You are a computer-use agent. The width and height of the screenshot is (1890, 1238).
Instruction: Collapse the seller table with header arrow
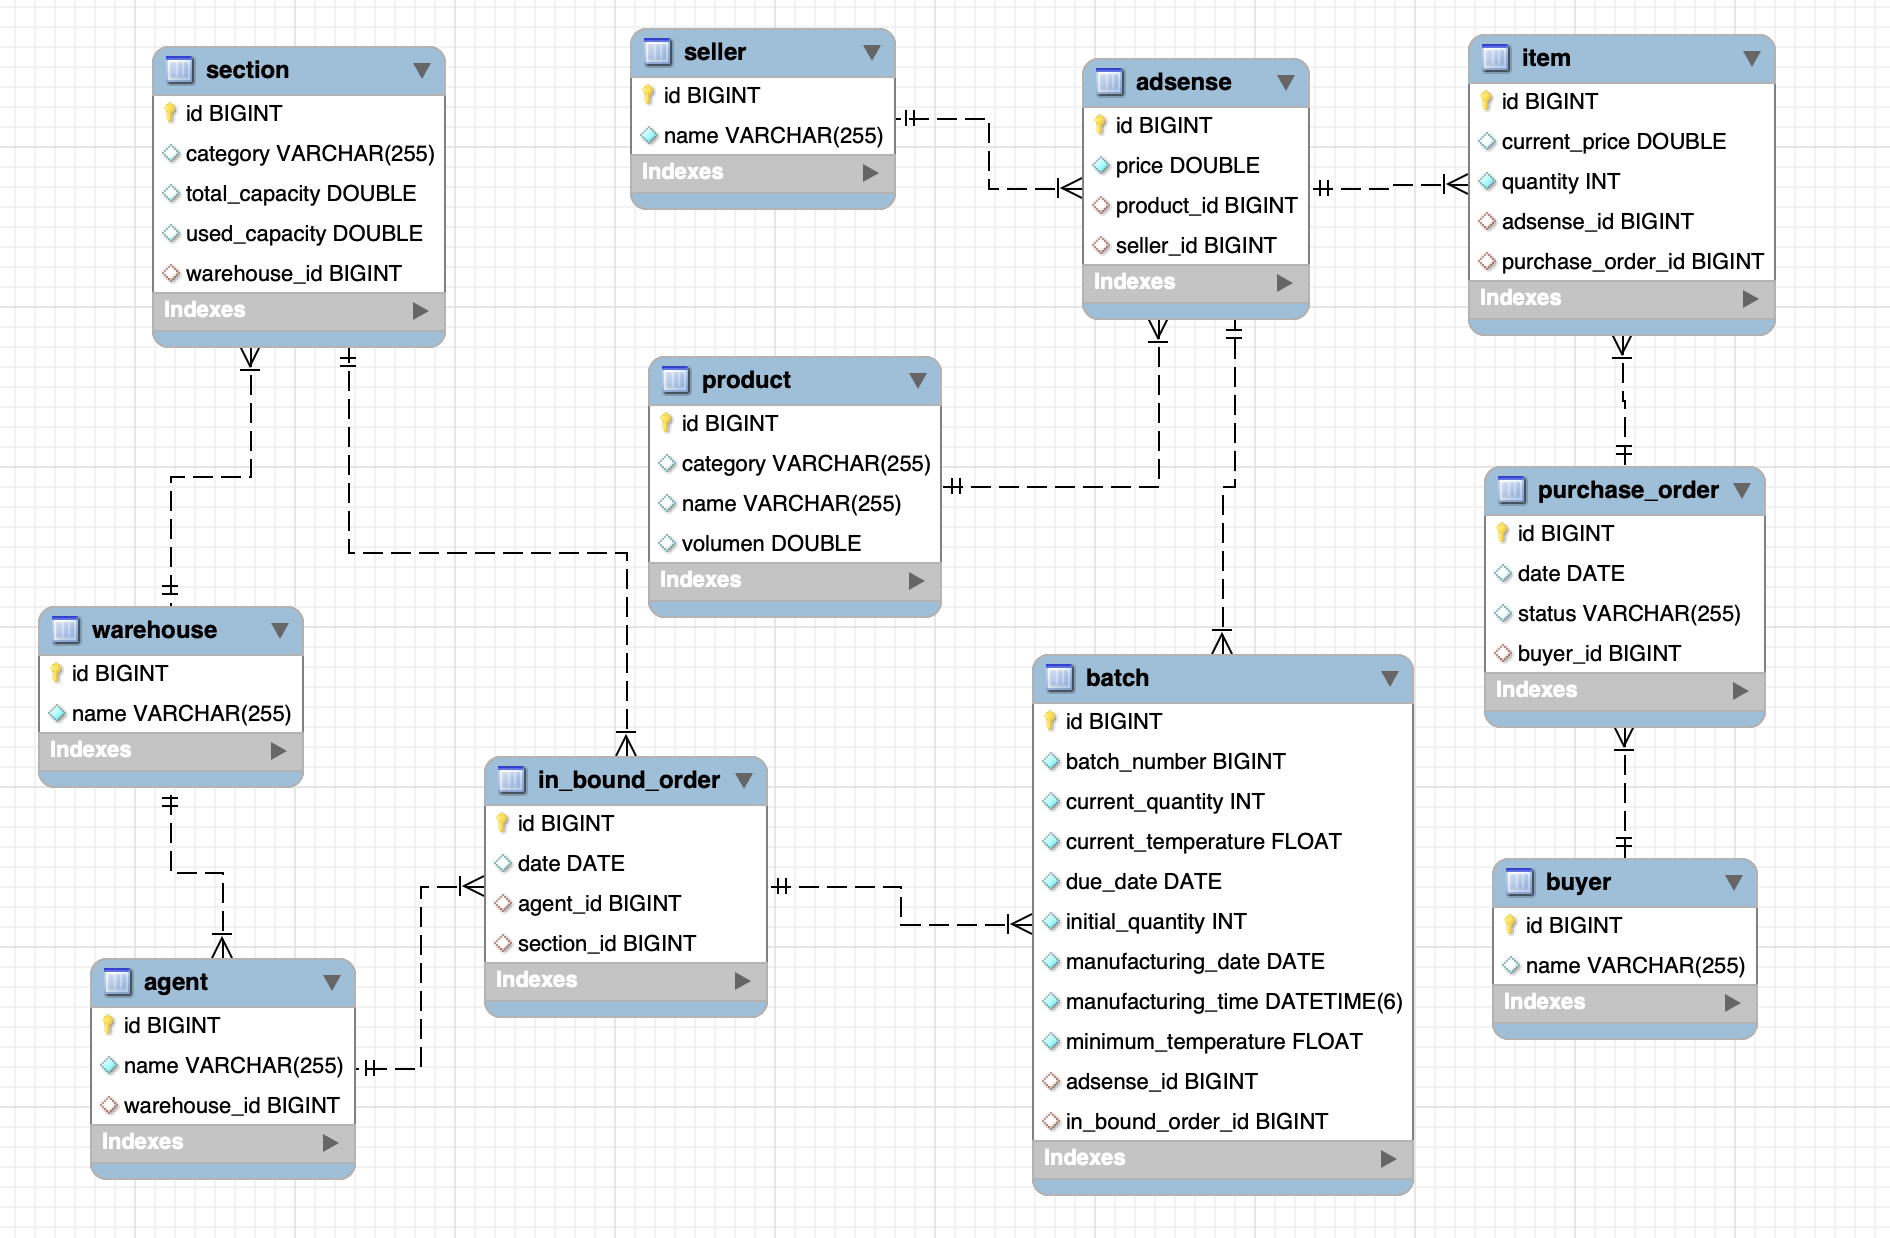(x=872, y=53)
